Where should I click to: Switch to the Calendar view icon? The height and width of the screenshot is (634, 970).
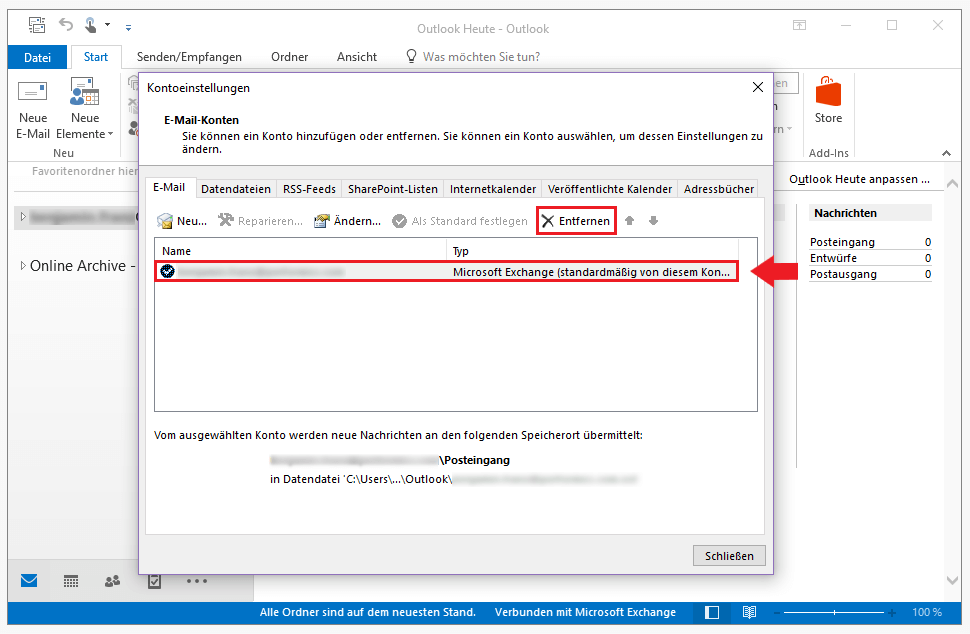(x=71, y=581)
